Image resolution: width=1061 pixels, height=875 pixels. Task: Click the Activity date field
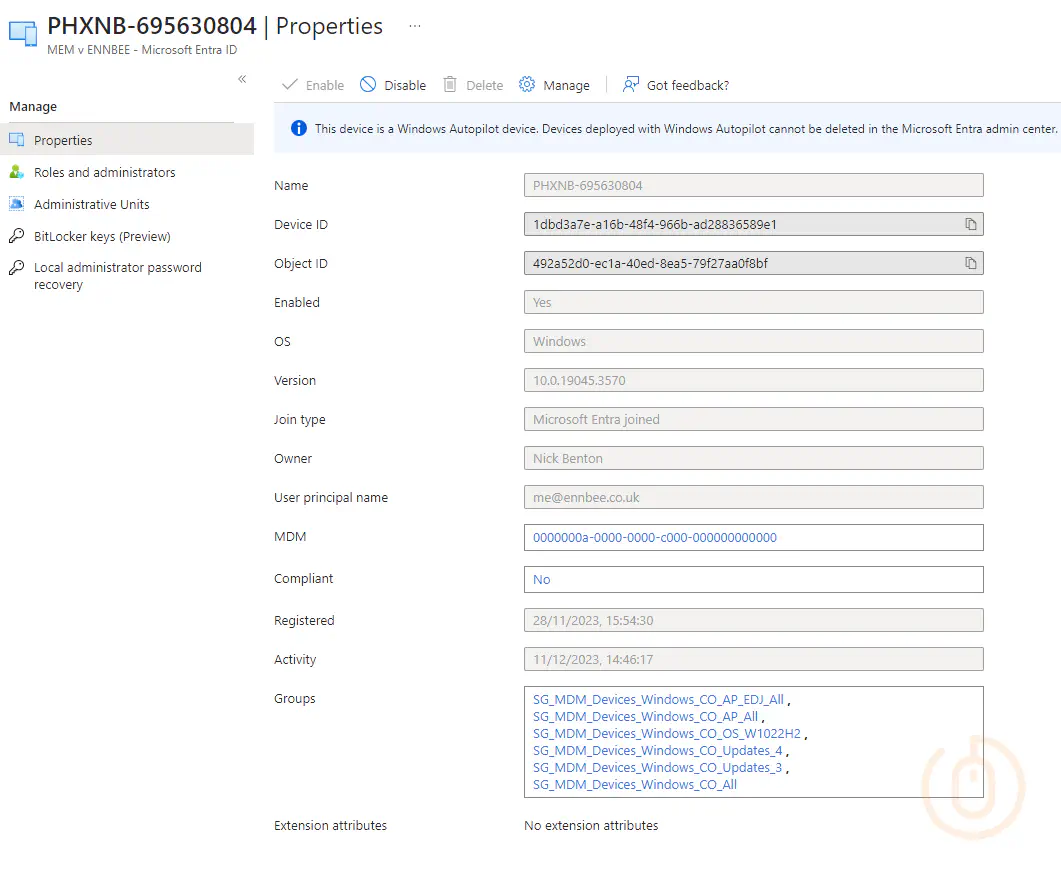tap(754, 659)
